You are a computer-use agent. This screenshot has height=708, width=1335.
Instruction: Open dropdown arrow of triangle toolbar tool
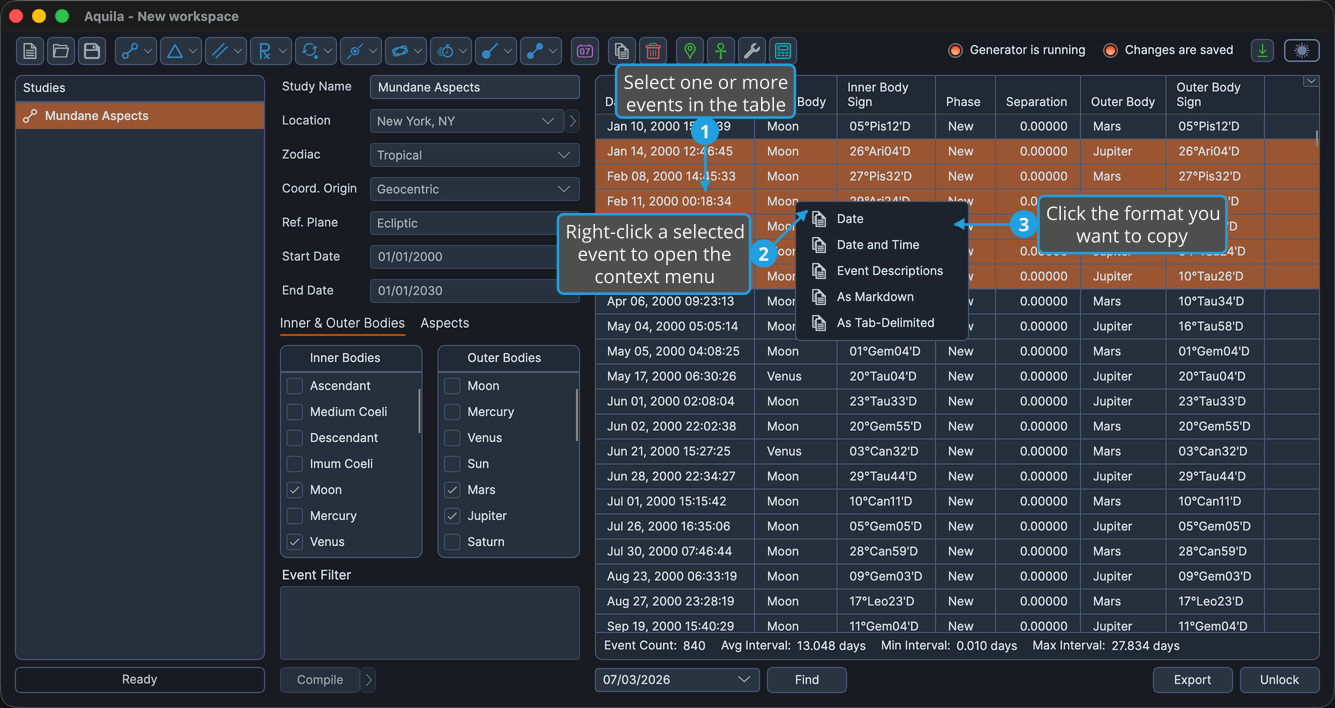(x=194, y=51)
